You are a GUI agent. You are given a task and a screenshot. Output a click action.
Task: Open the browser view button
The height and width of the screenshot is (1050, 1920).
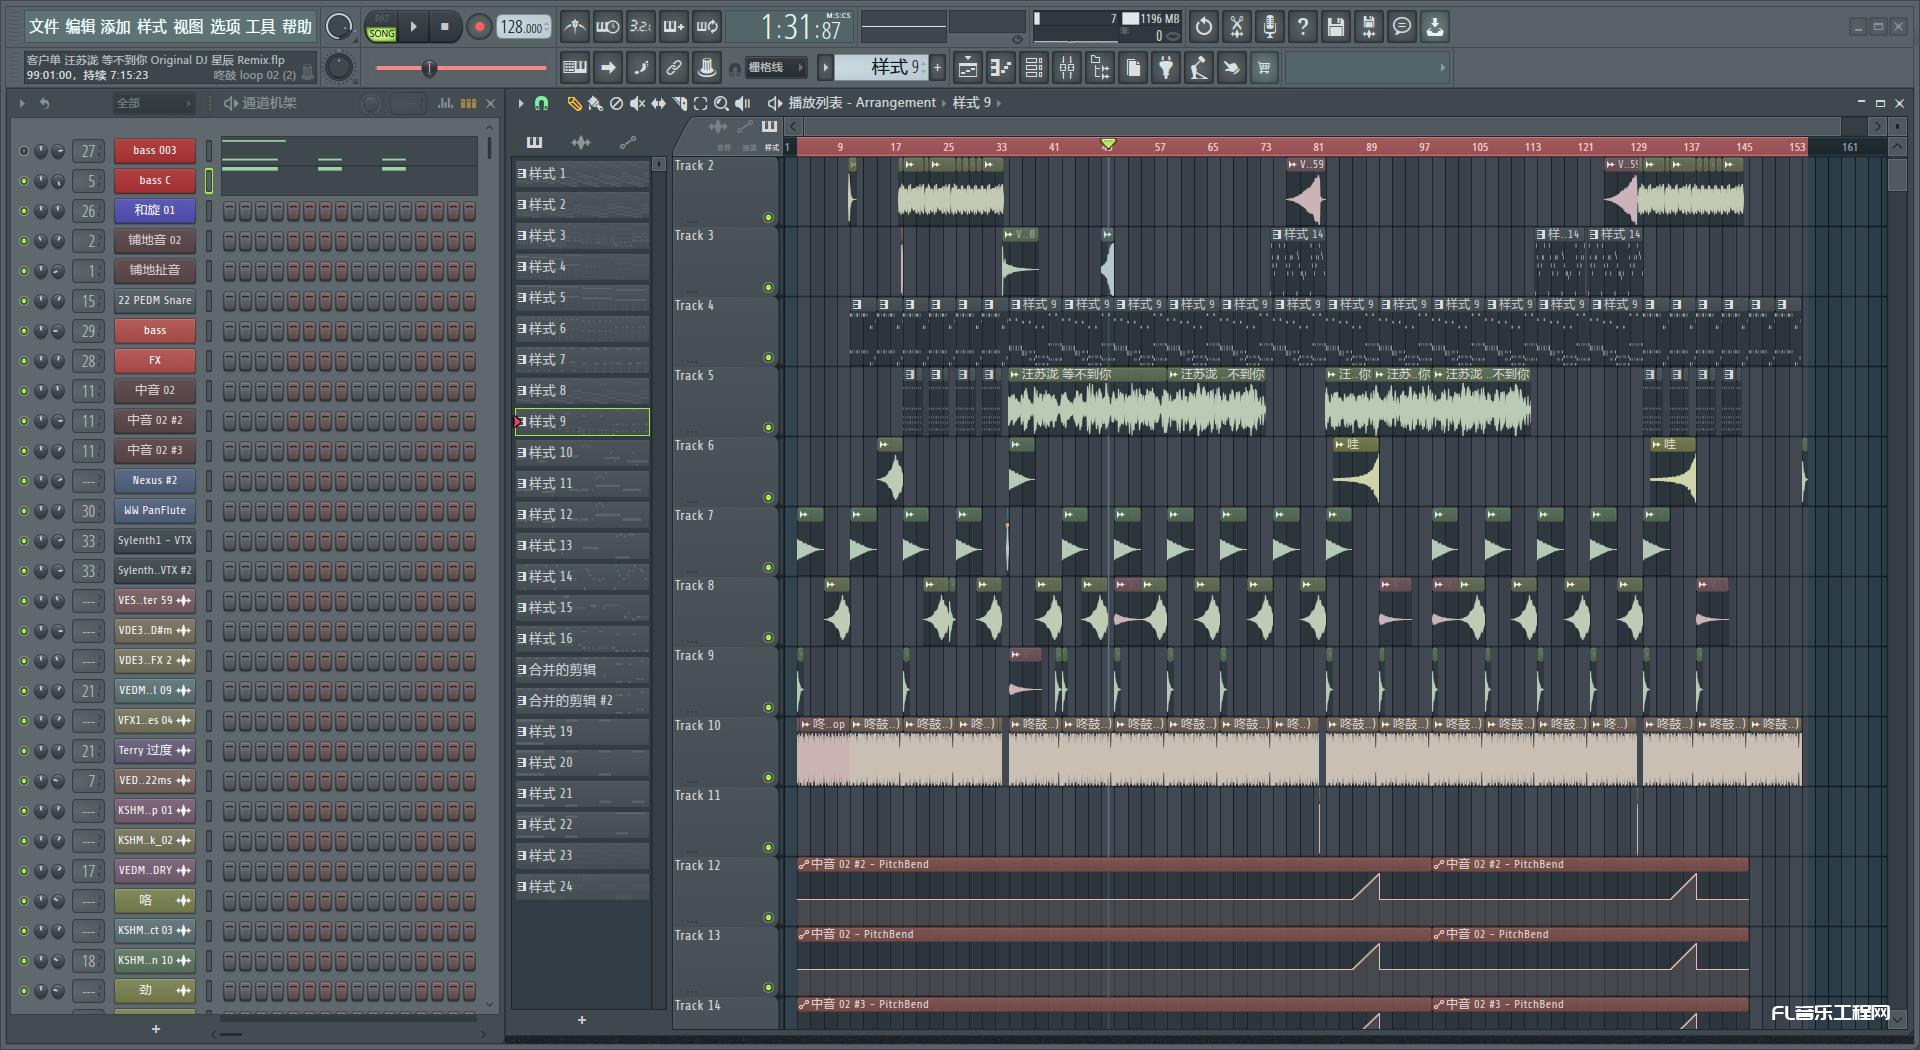click(x=1100, y=68)
